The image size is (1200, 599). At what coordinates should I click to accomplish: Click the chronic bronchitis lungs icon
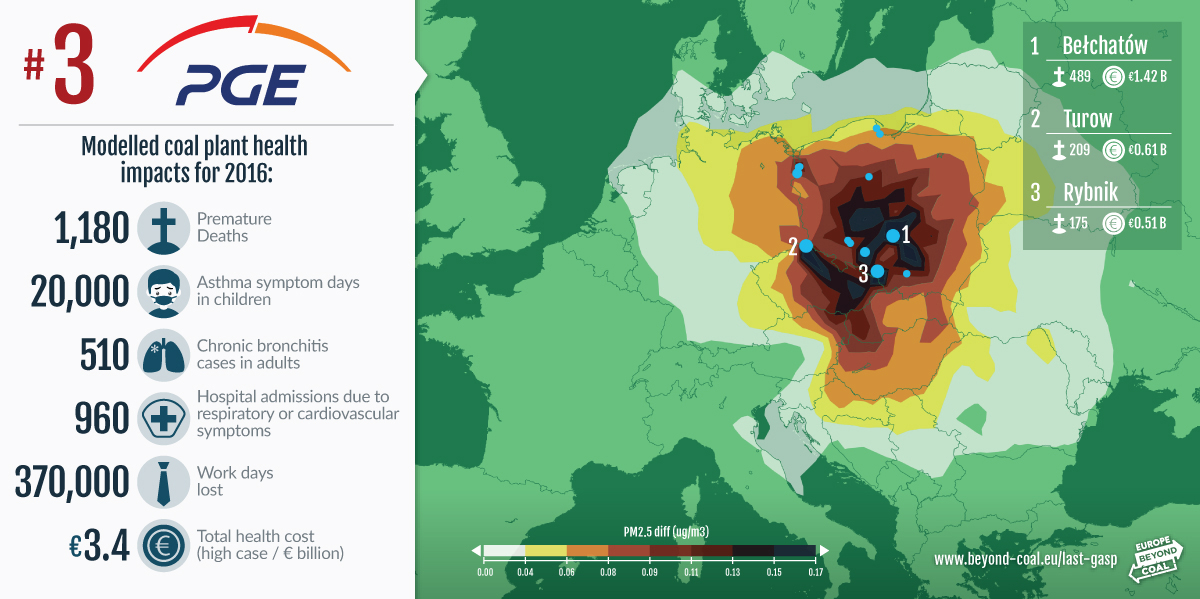point(163,354)
